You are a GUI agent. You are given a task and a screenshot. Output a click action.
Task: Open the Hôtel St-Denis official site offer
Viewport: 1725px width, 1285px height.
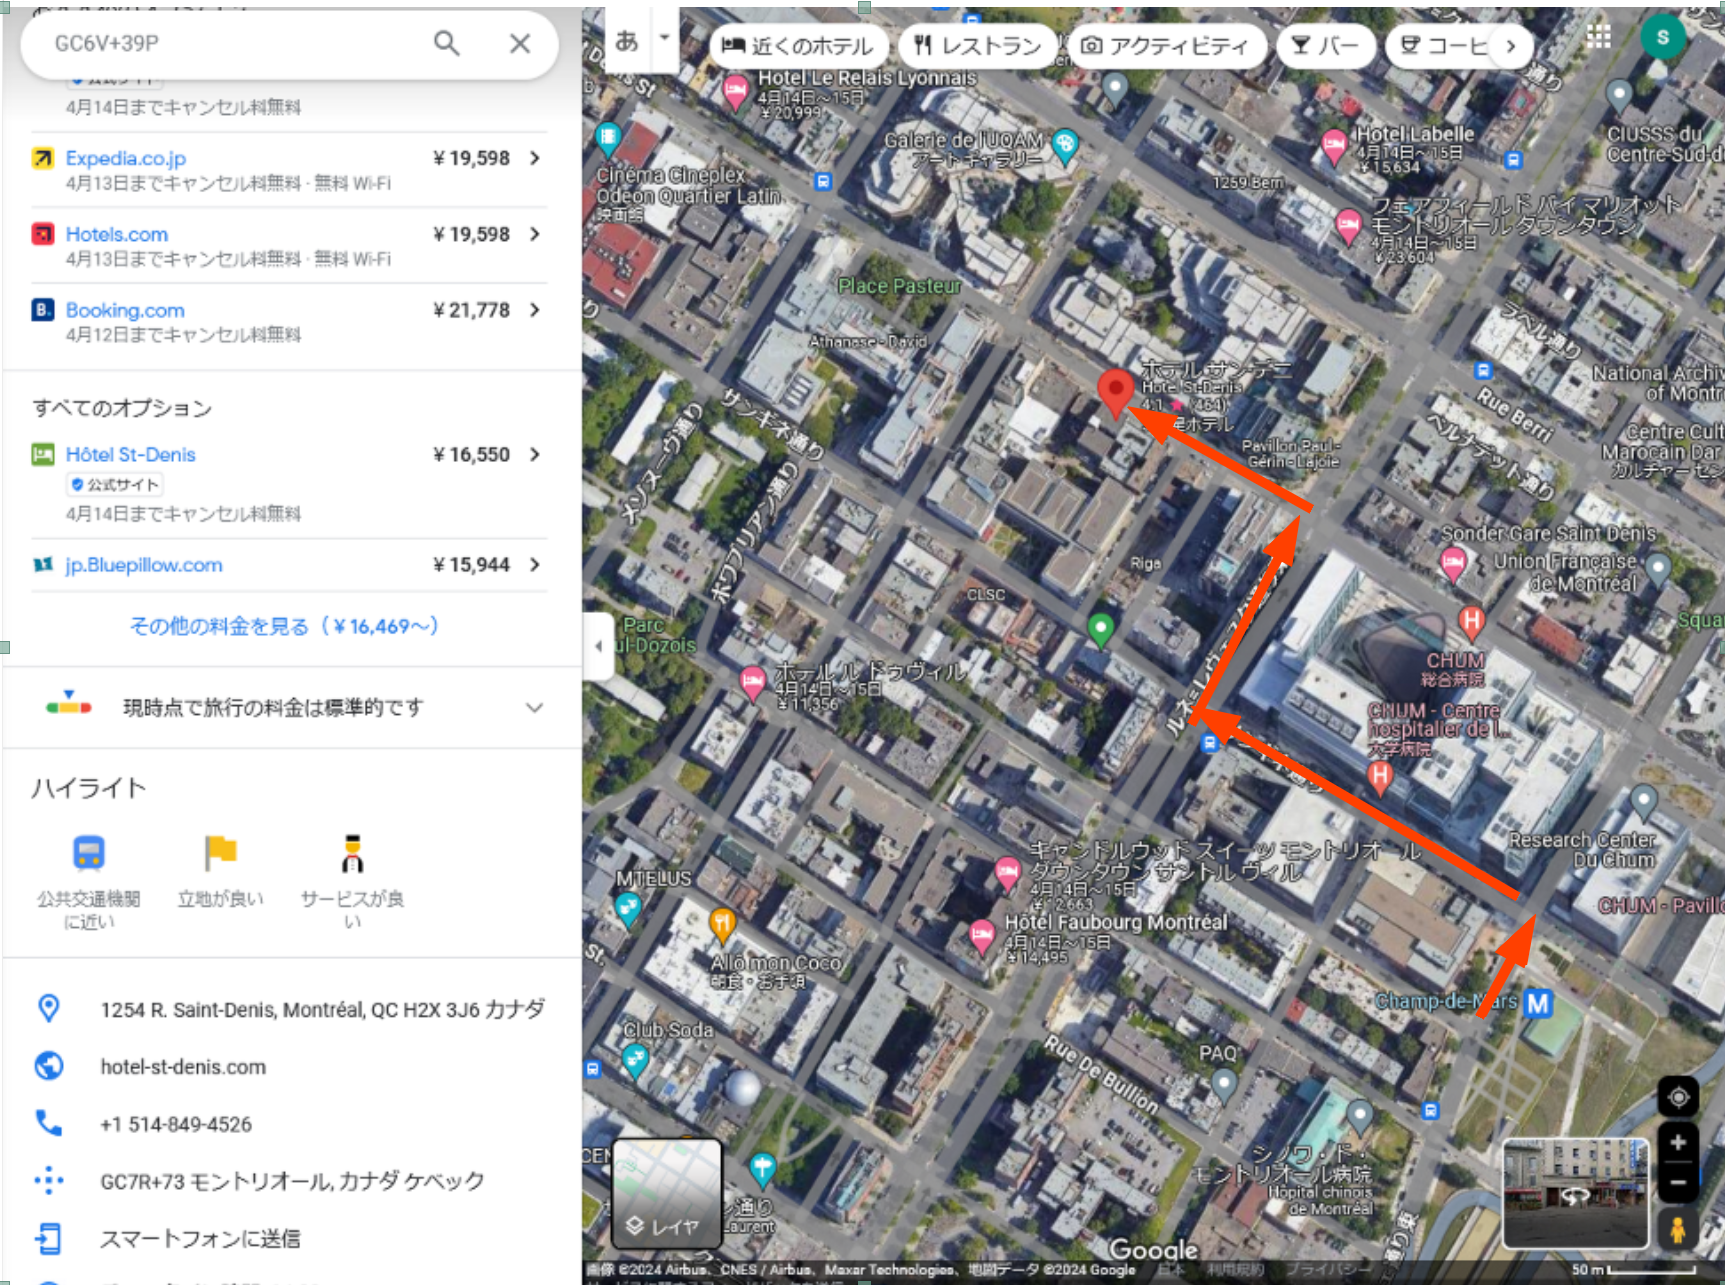(x=131, y=454)
